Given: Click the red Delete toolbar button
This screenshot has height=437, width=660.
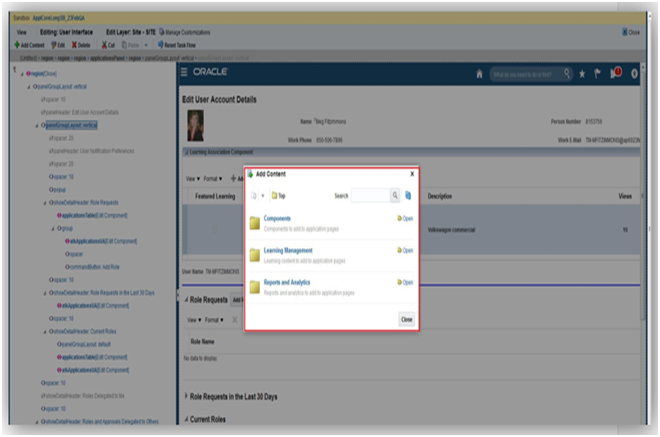Looking at the screenshot, I should click(81, 45).
